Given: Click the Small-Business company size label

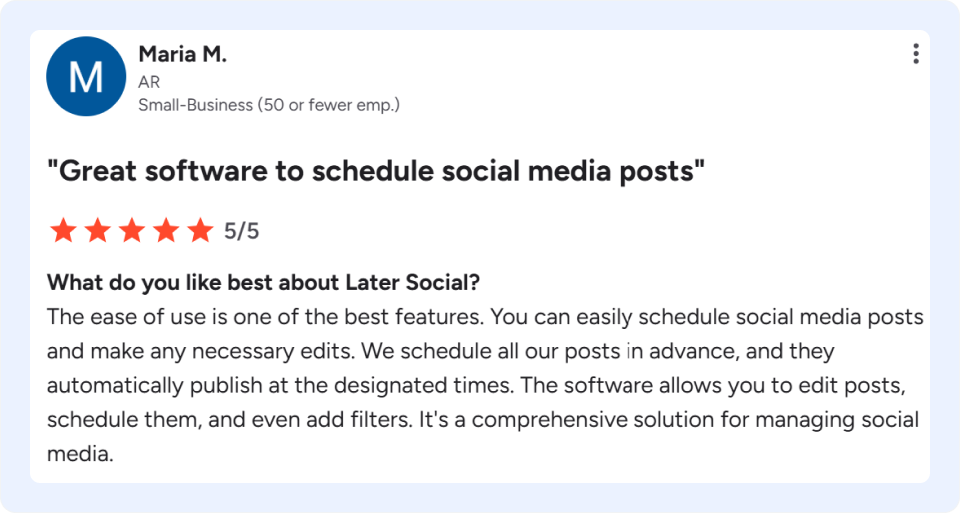Looking at the screenshot, I should point(269,105).
